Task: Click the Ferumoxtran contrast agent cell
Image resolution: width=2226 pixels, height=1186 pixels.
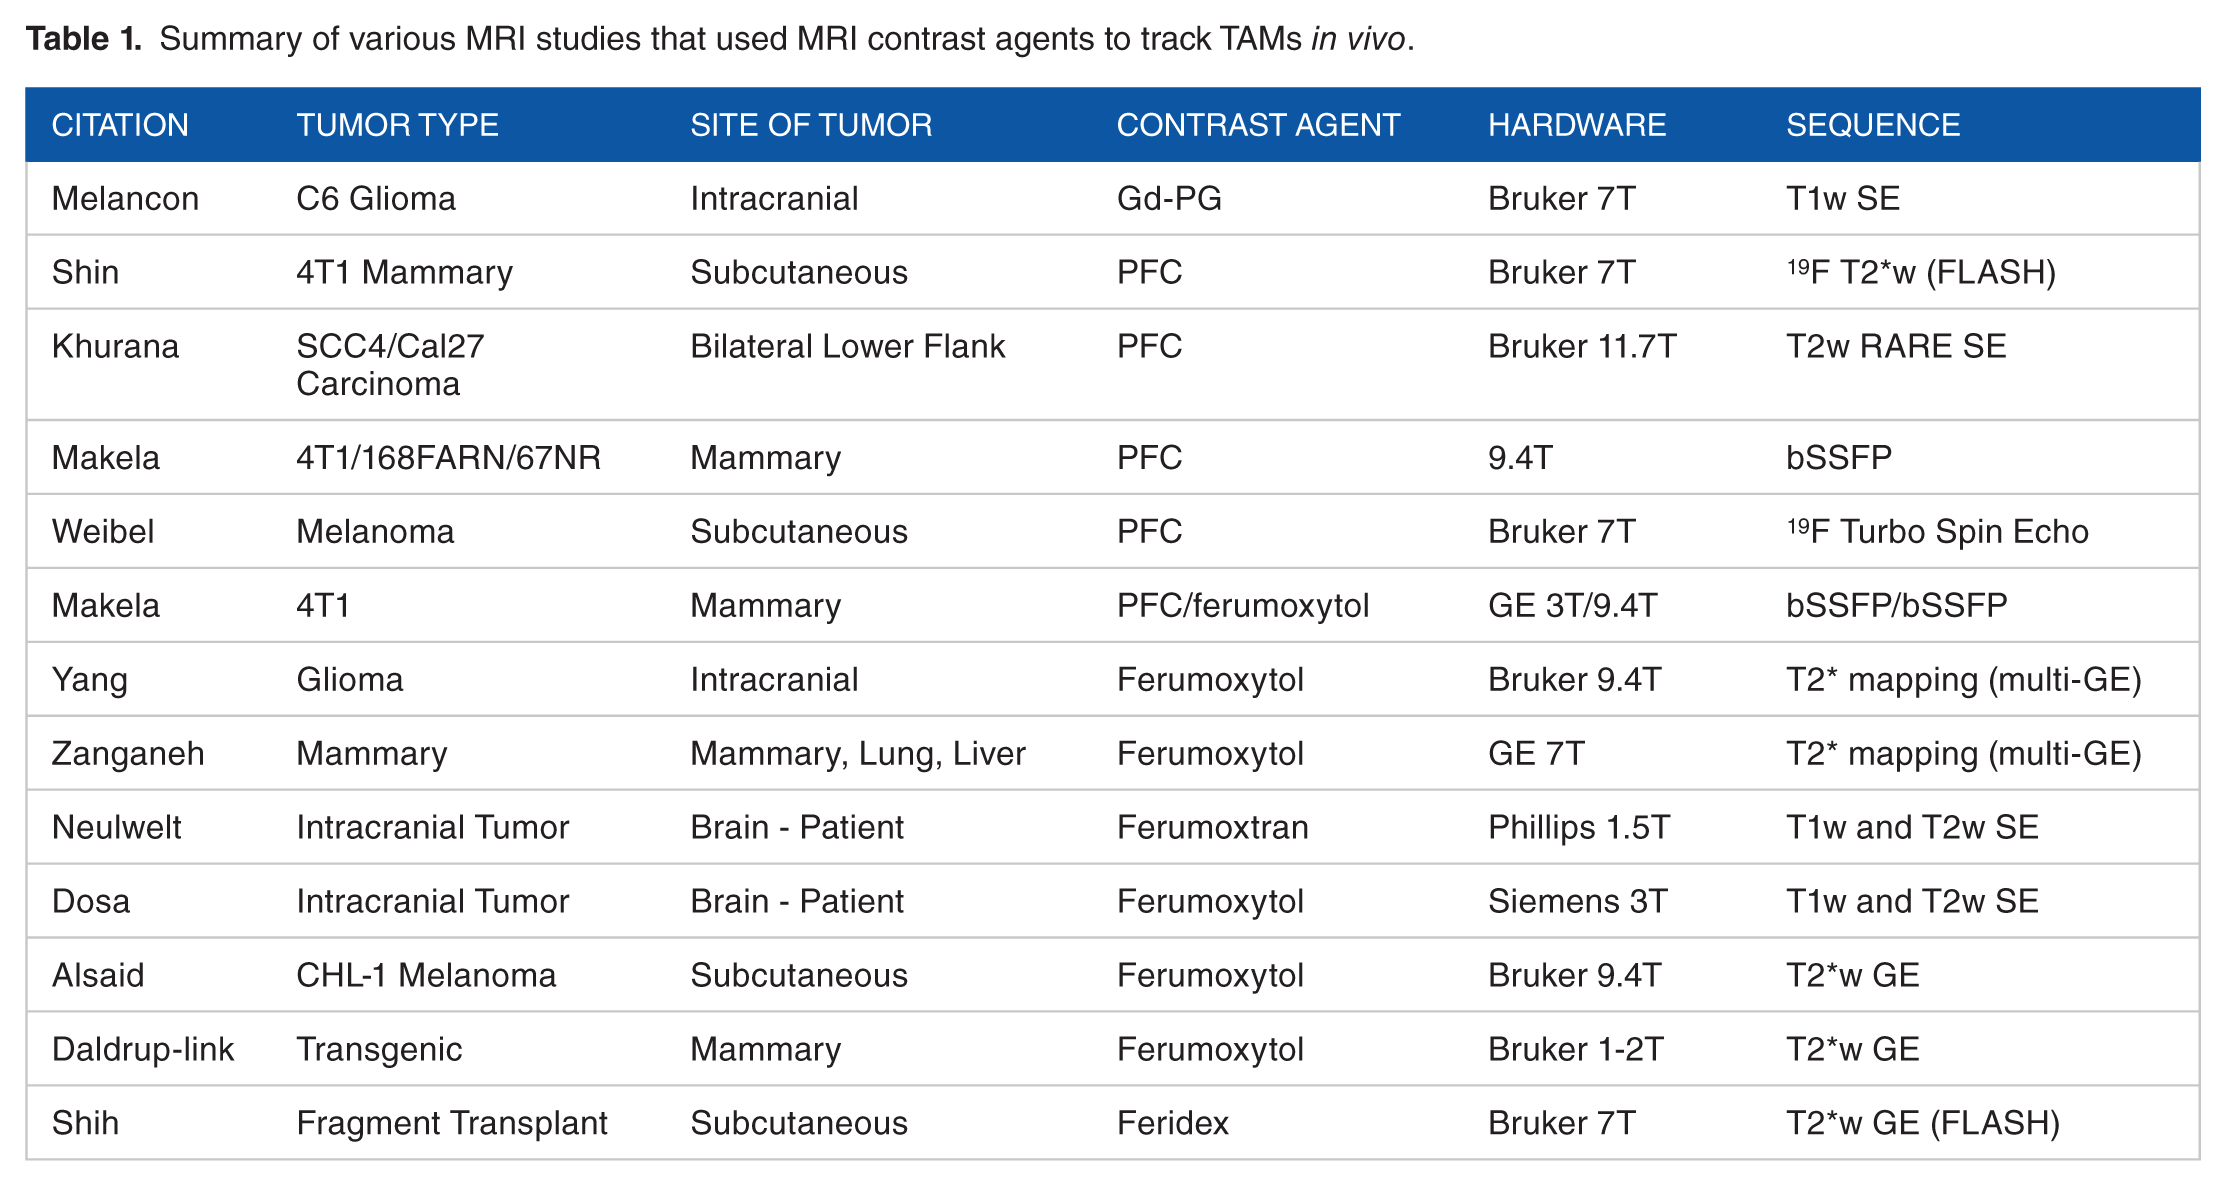Action: (1212, 827)
